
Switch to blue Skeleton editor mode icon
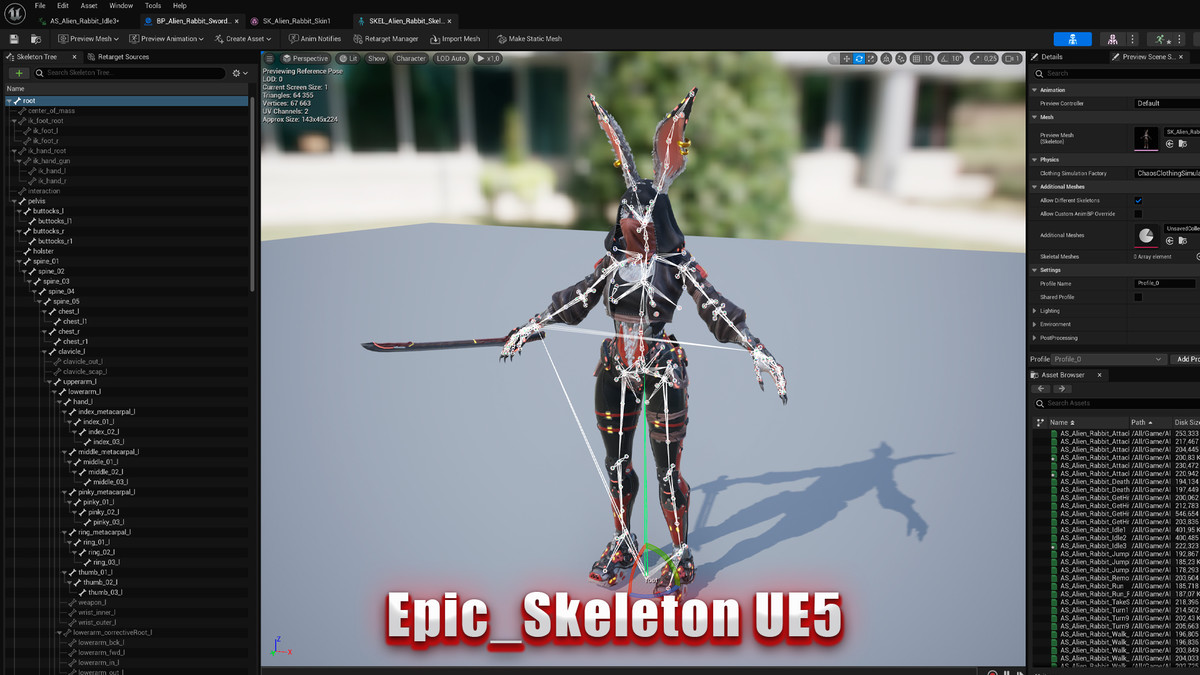pyautogui.click(x=1072, y=39)
